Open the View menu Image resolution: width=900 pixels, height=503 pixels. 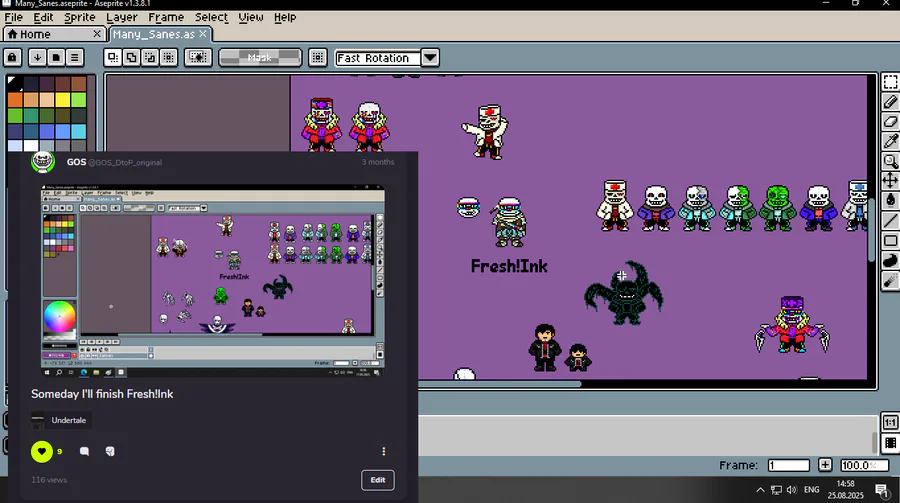pos(251,17)
